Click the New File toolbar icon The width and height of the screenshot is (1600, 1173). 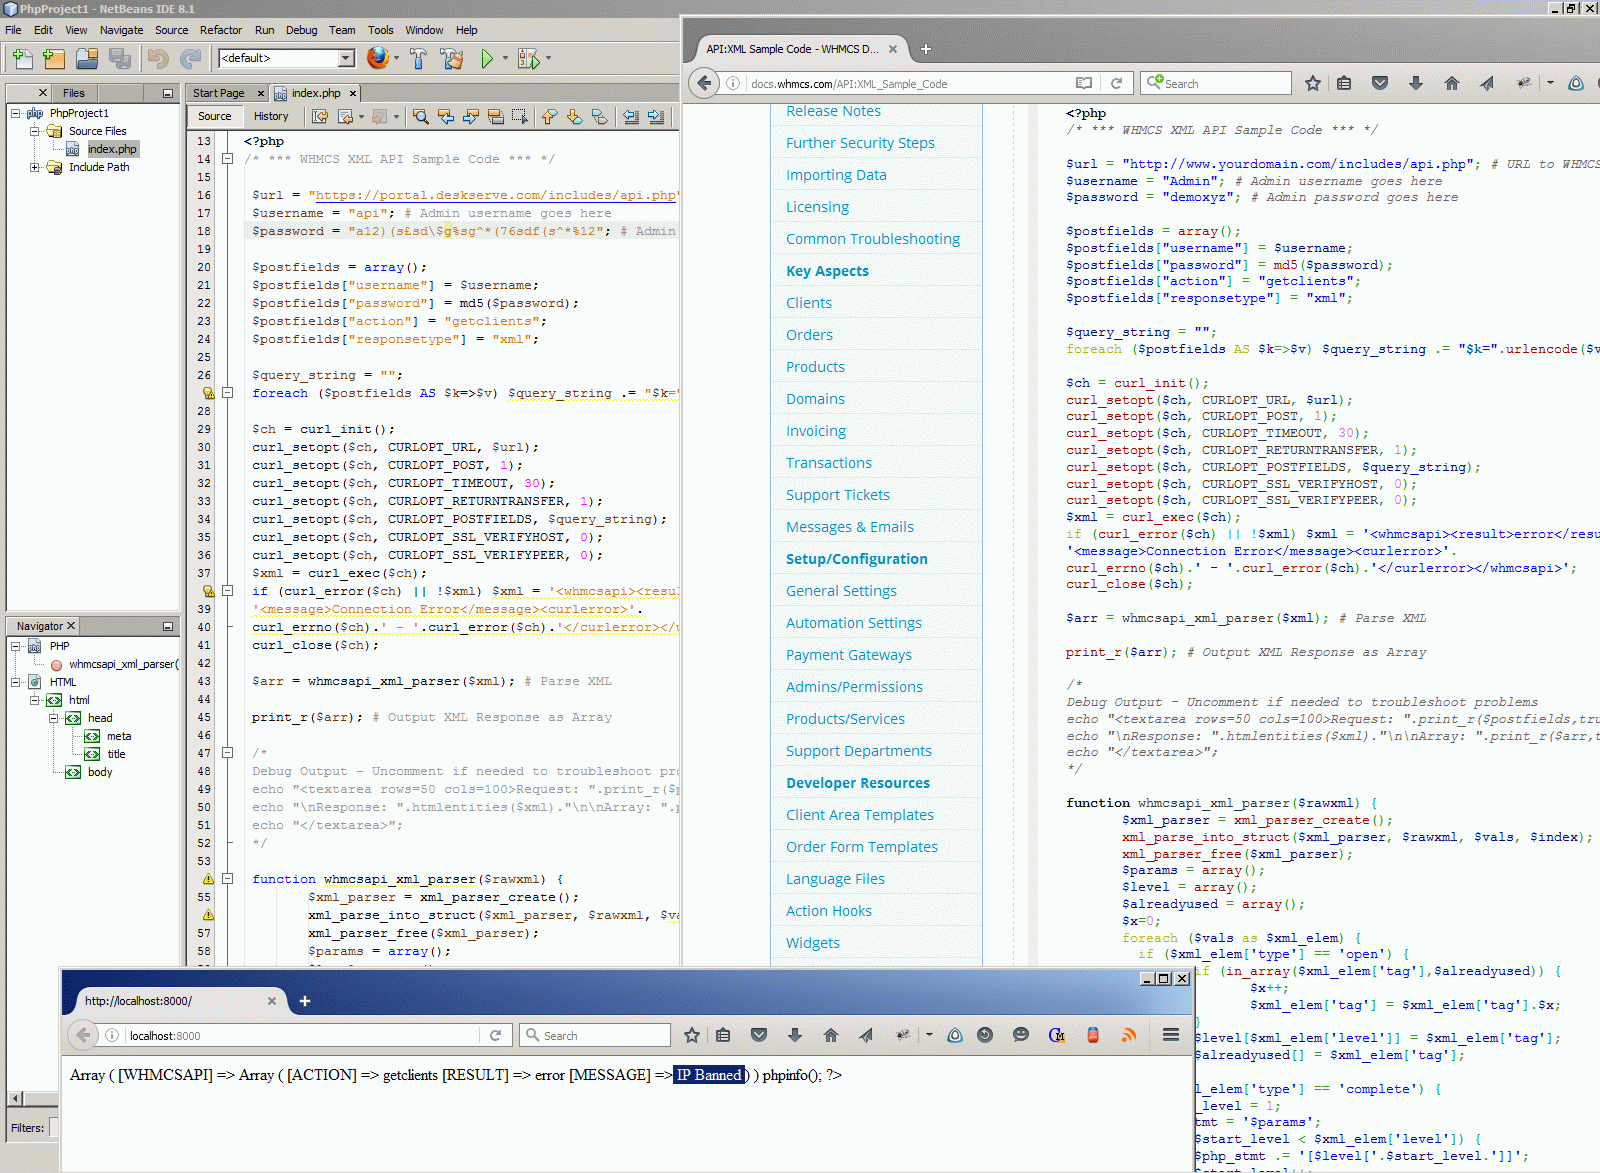pyautogui.click(x=22, y=59)
